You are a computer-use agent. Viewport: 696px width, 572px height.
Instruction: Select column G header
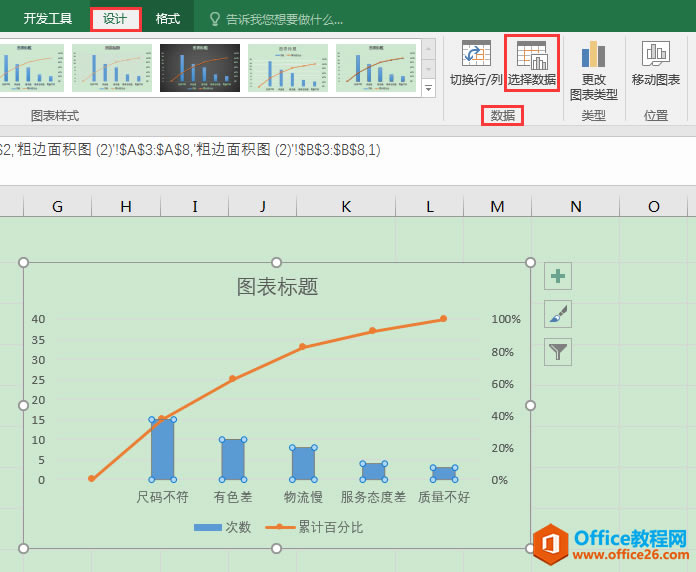pyautogui.click(x=57, y=206)
